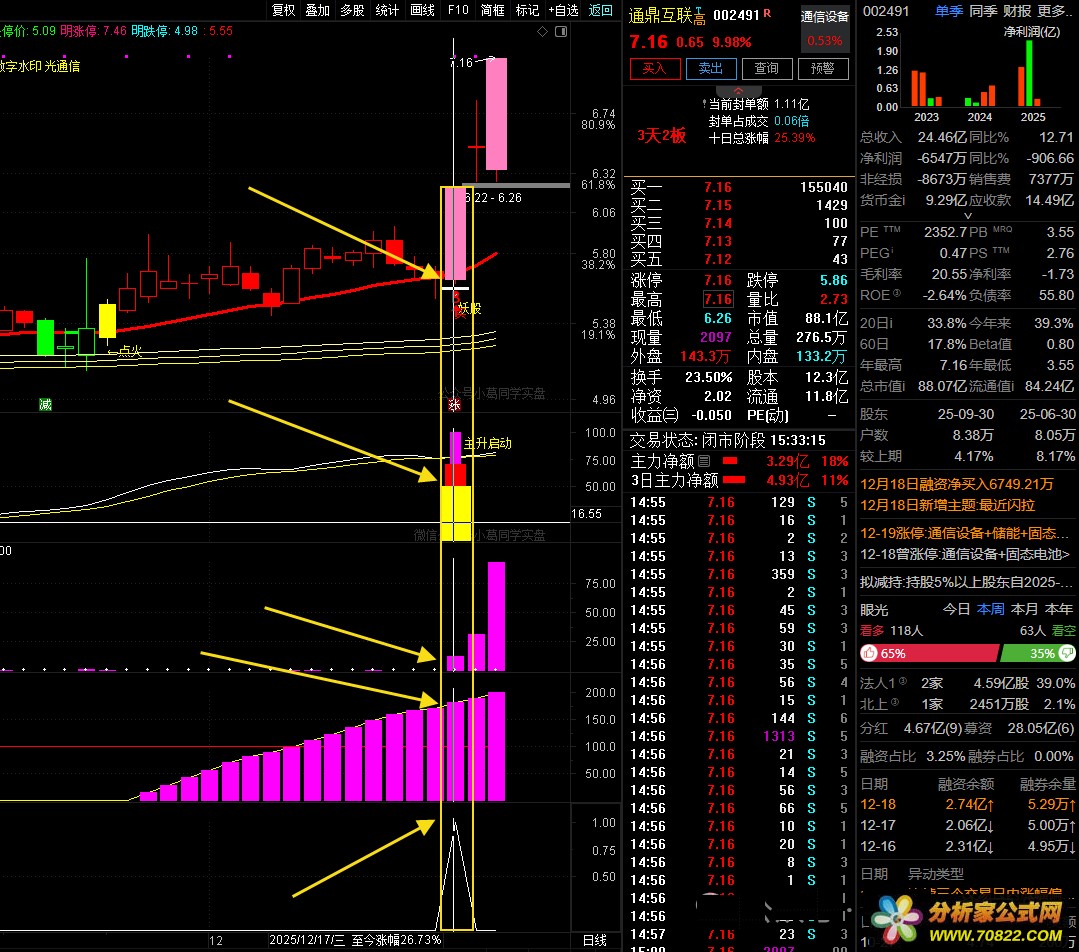Viewport: 1079px width, 952px height.
Task: Open the 12-19涨停 reason link
Action: click(965, 533)
